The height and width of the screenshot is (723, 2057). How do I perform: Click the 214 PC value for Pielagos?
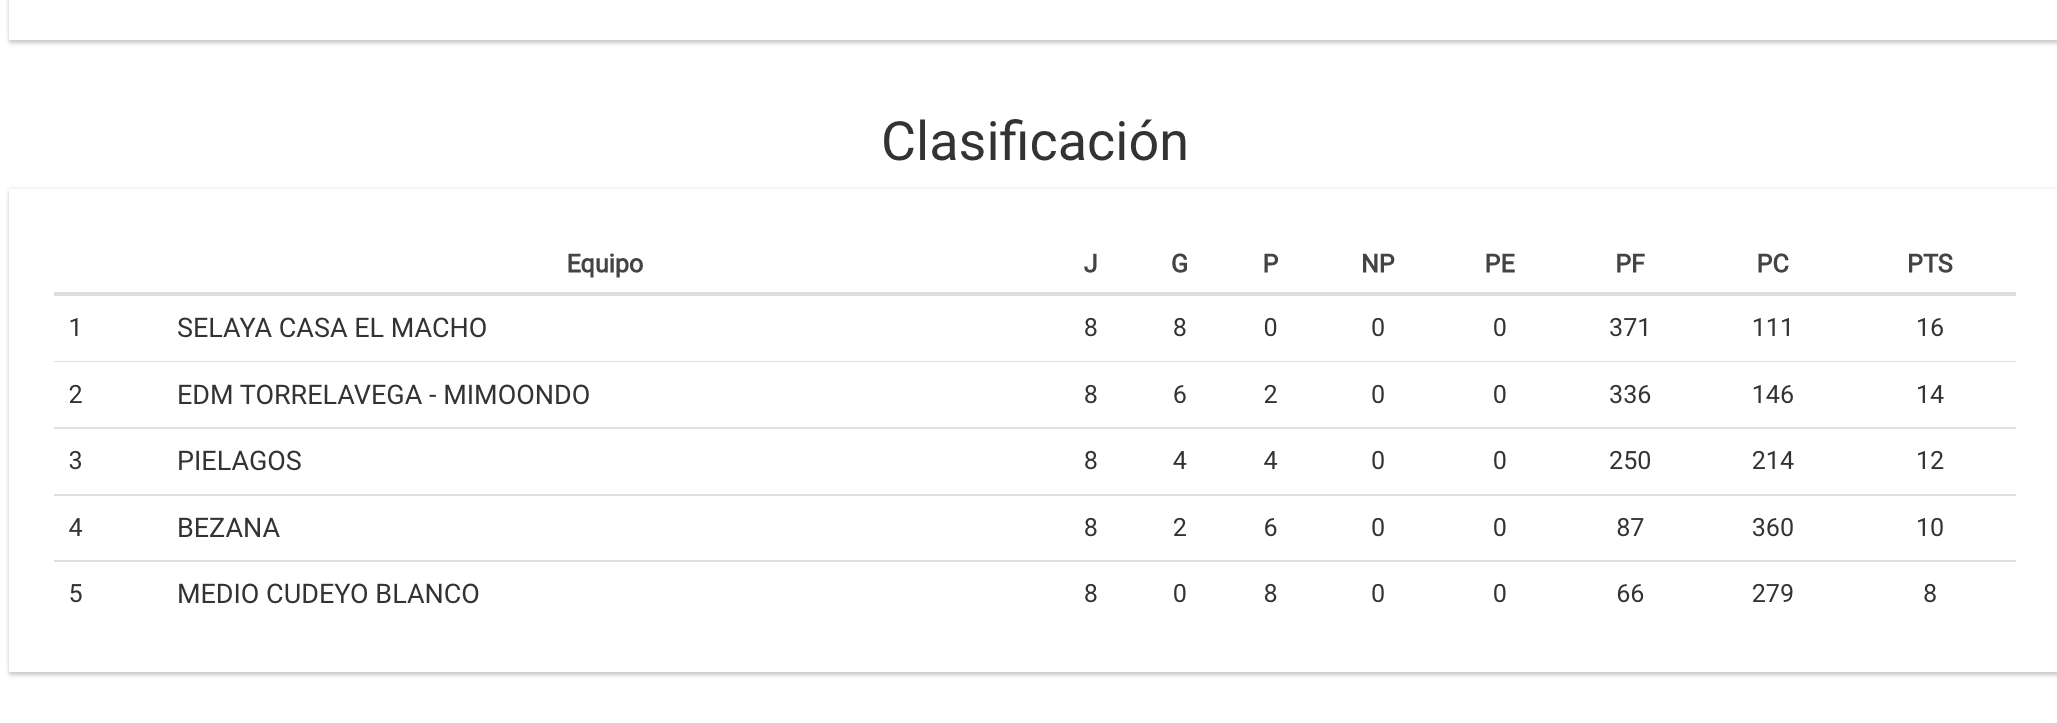[1772, 461]
